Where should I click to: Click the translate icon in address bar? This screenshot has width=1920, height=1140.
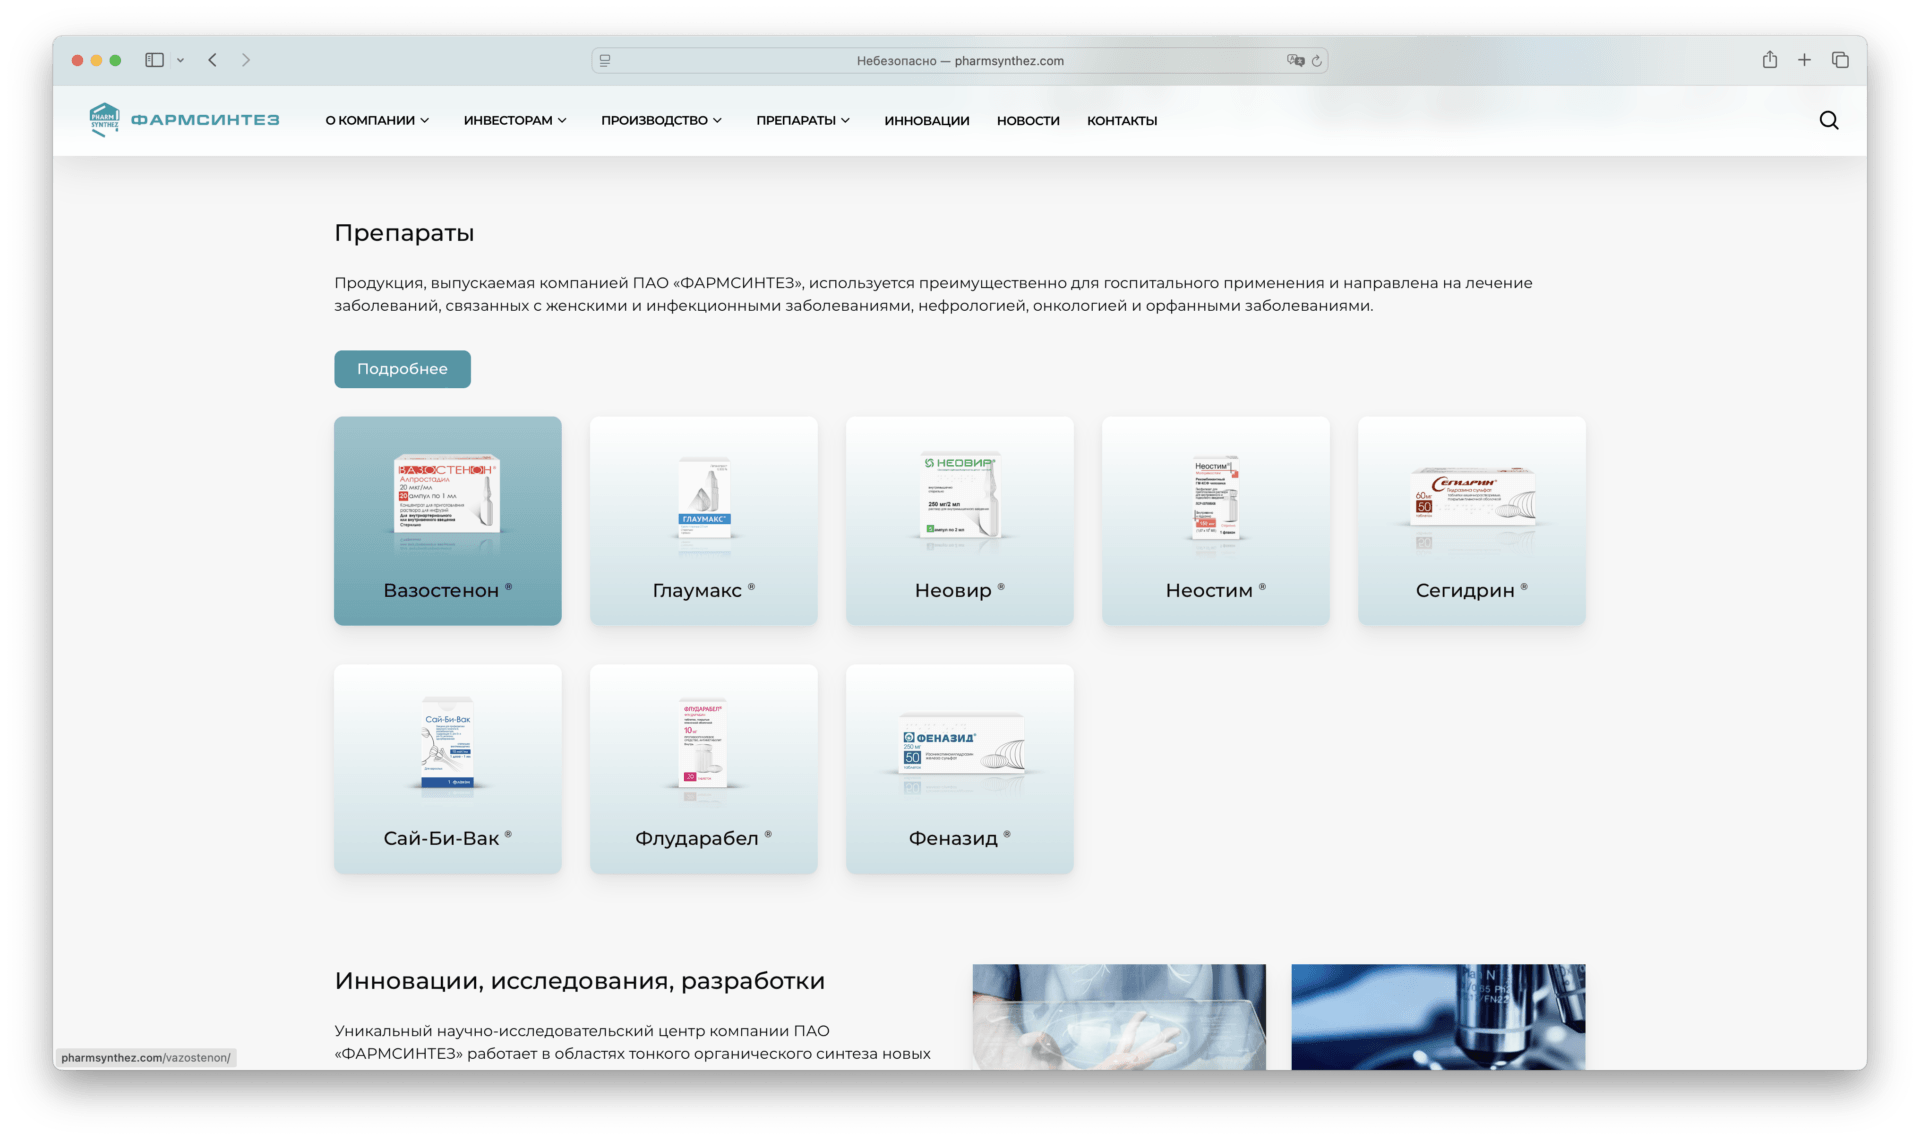coord(1295,61)
